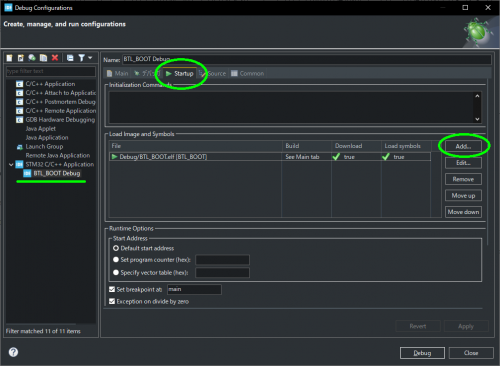Select Java Applet configuration type
The height and width of the screenshot is (366, 500).
pyautogui.click(x=41, y=129)
